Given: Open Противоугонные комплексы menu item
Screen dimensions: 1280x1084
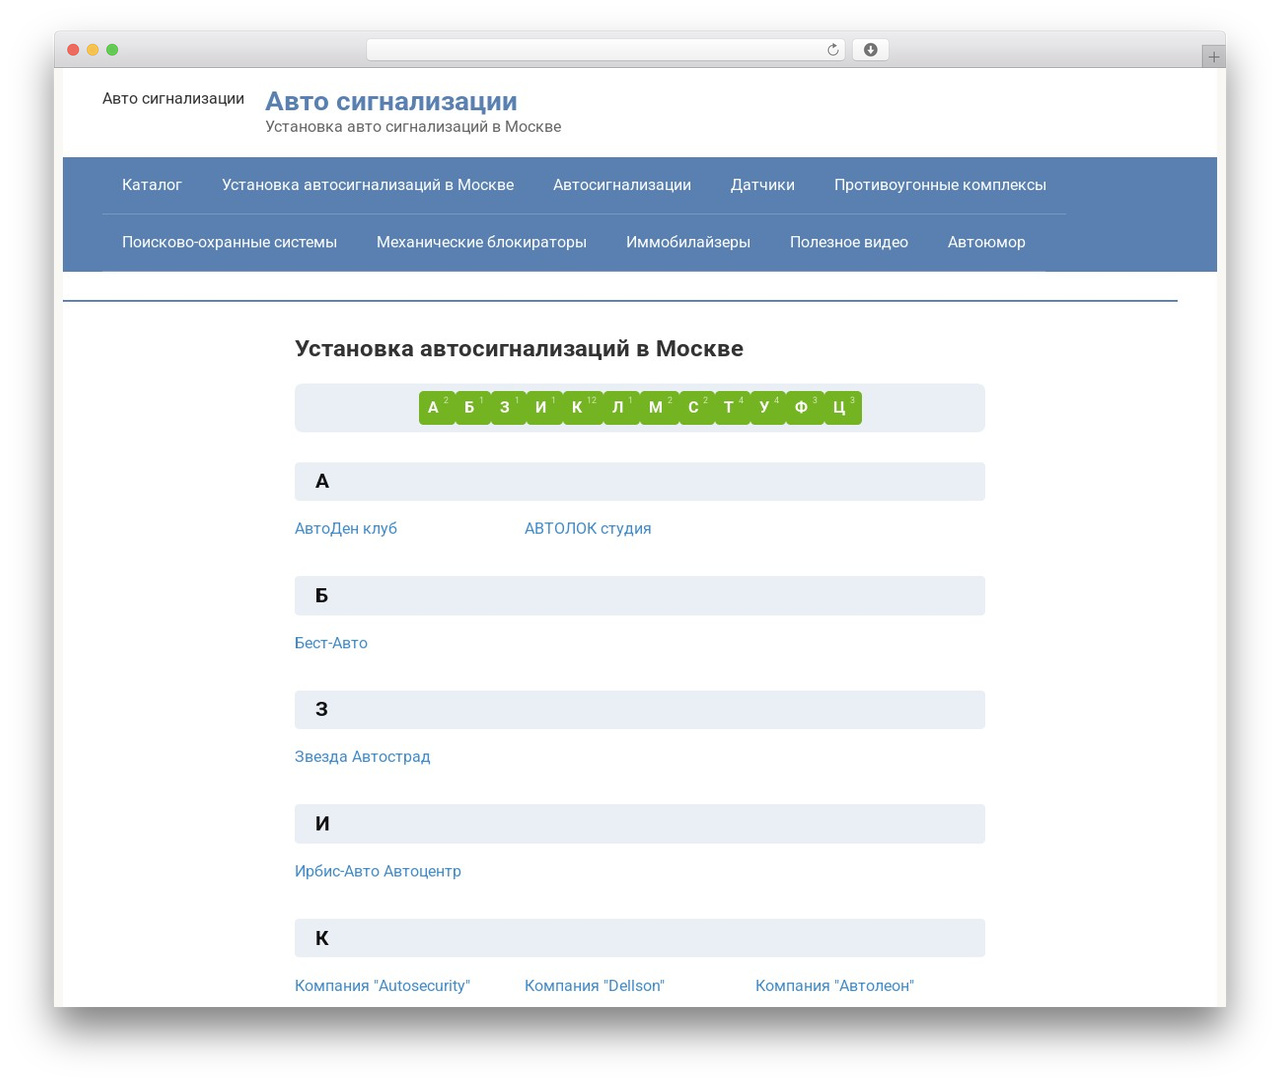Looking at the screenshot, I should pos(940,185).
